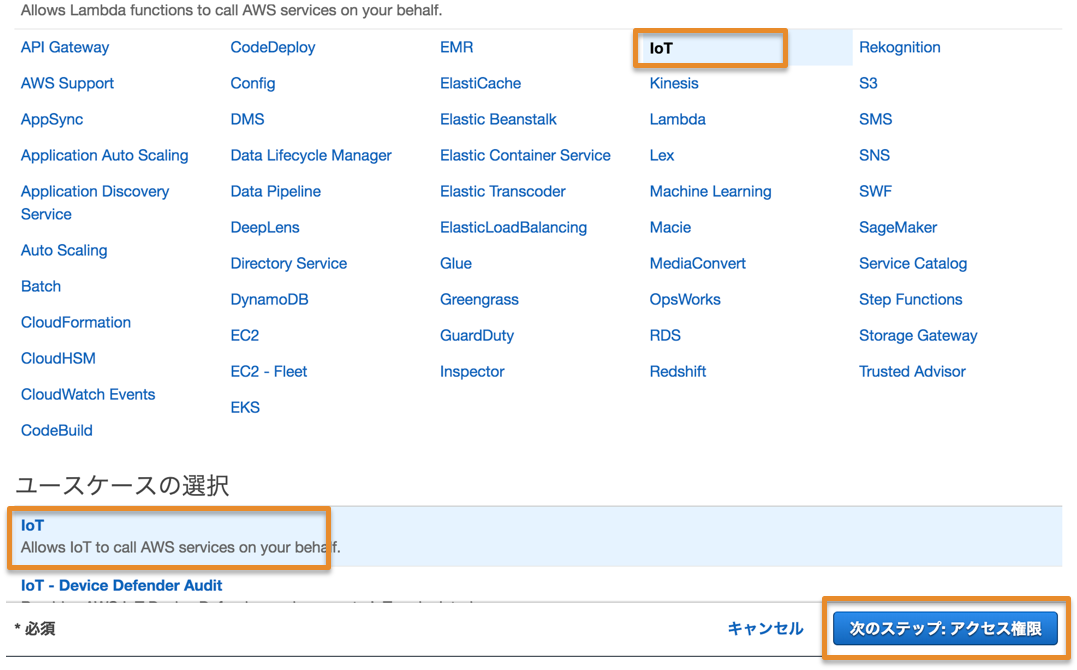Select Machine Learning service
The image size is (1077, 670).
[x=710, y=191]
